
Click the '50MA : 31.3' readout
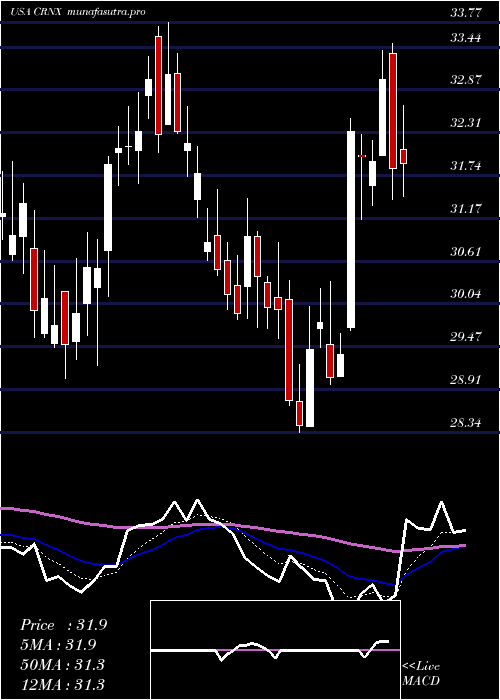click(x=62, y=664)
